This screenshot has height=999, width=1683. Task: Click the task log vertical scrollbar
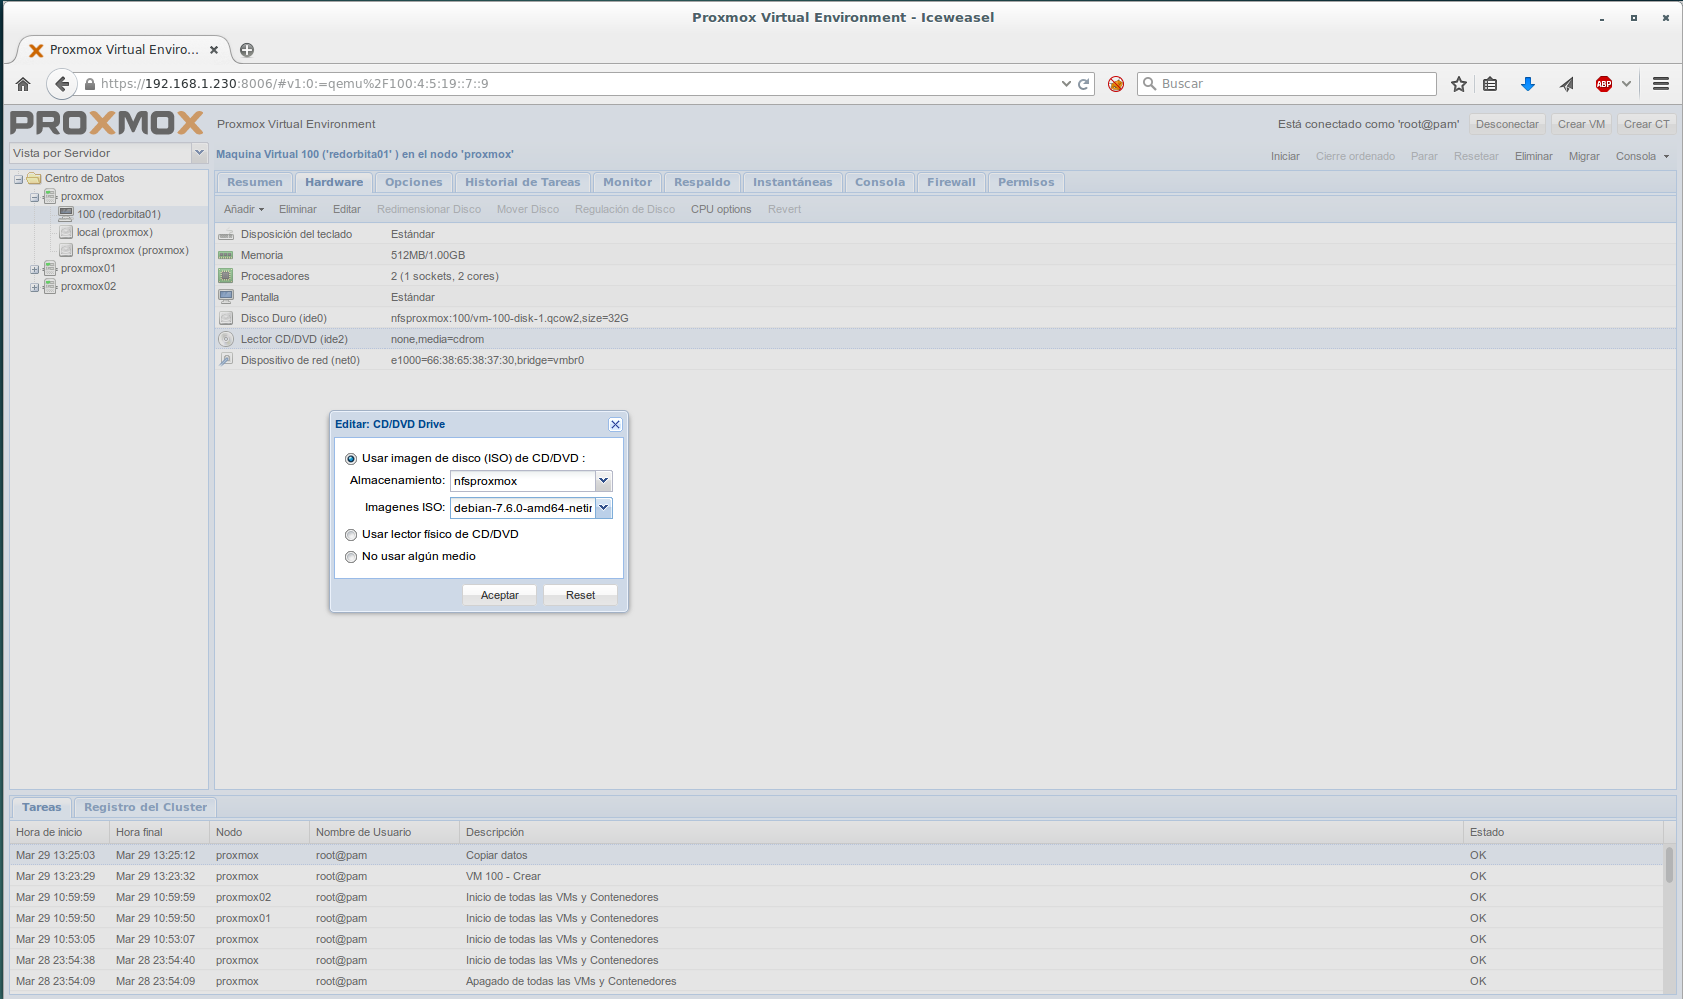tap(1668, 866)
